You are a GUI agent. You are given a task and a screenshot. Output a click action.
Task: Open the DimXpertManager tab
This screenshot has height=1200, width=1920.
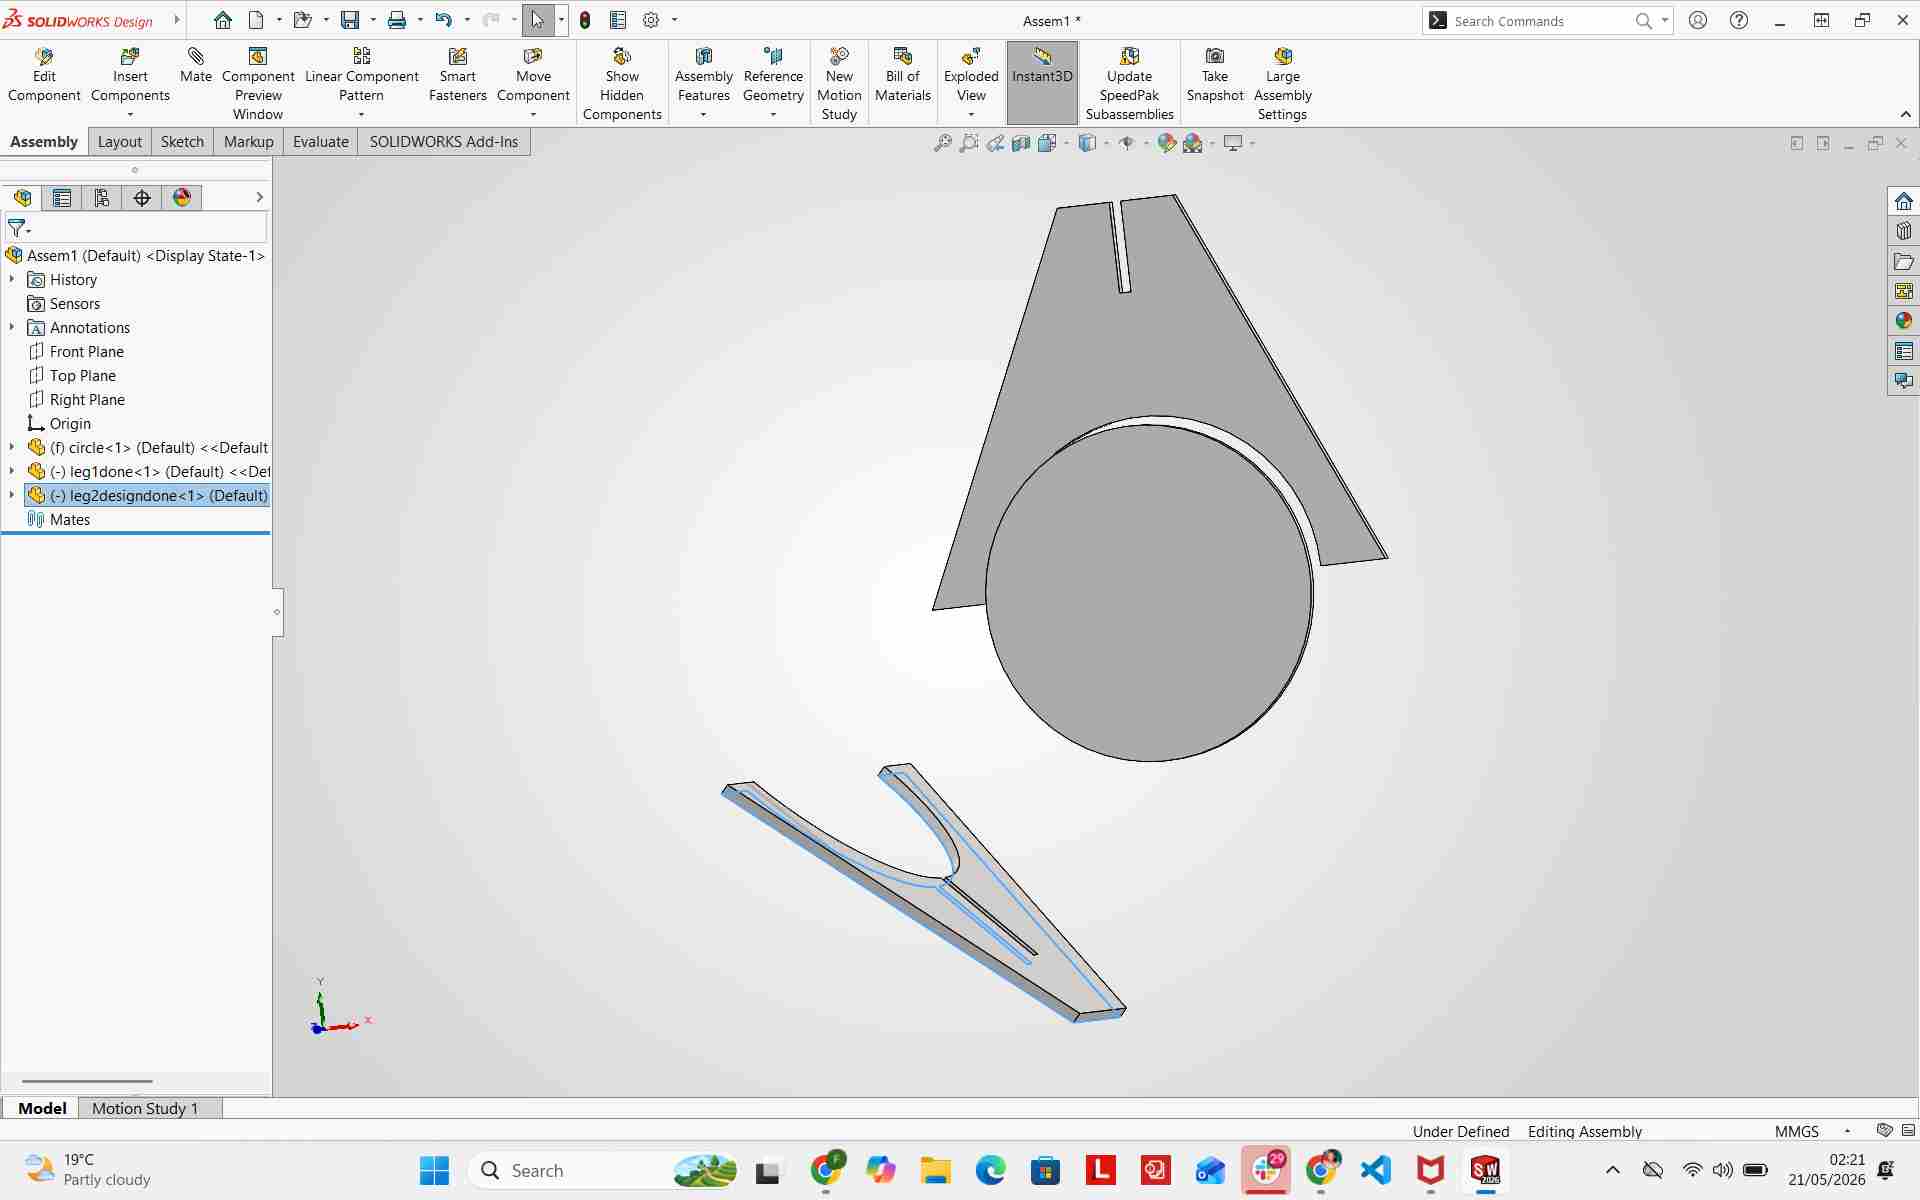click(142, 198)
